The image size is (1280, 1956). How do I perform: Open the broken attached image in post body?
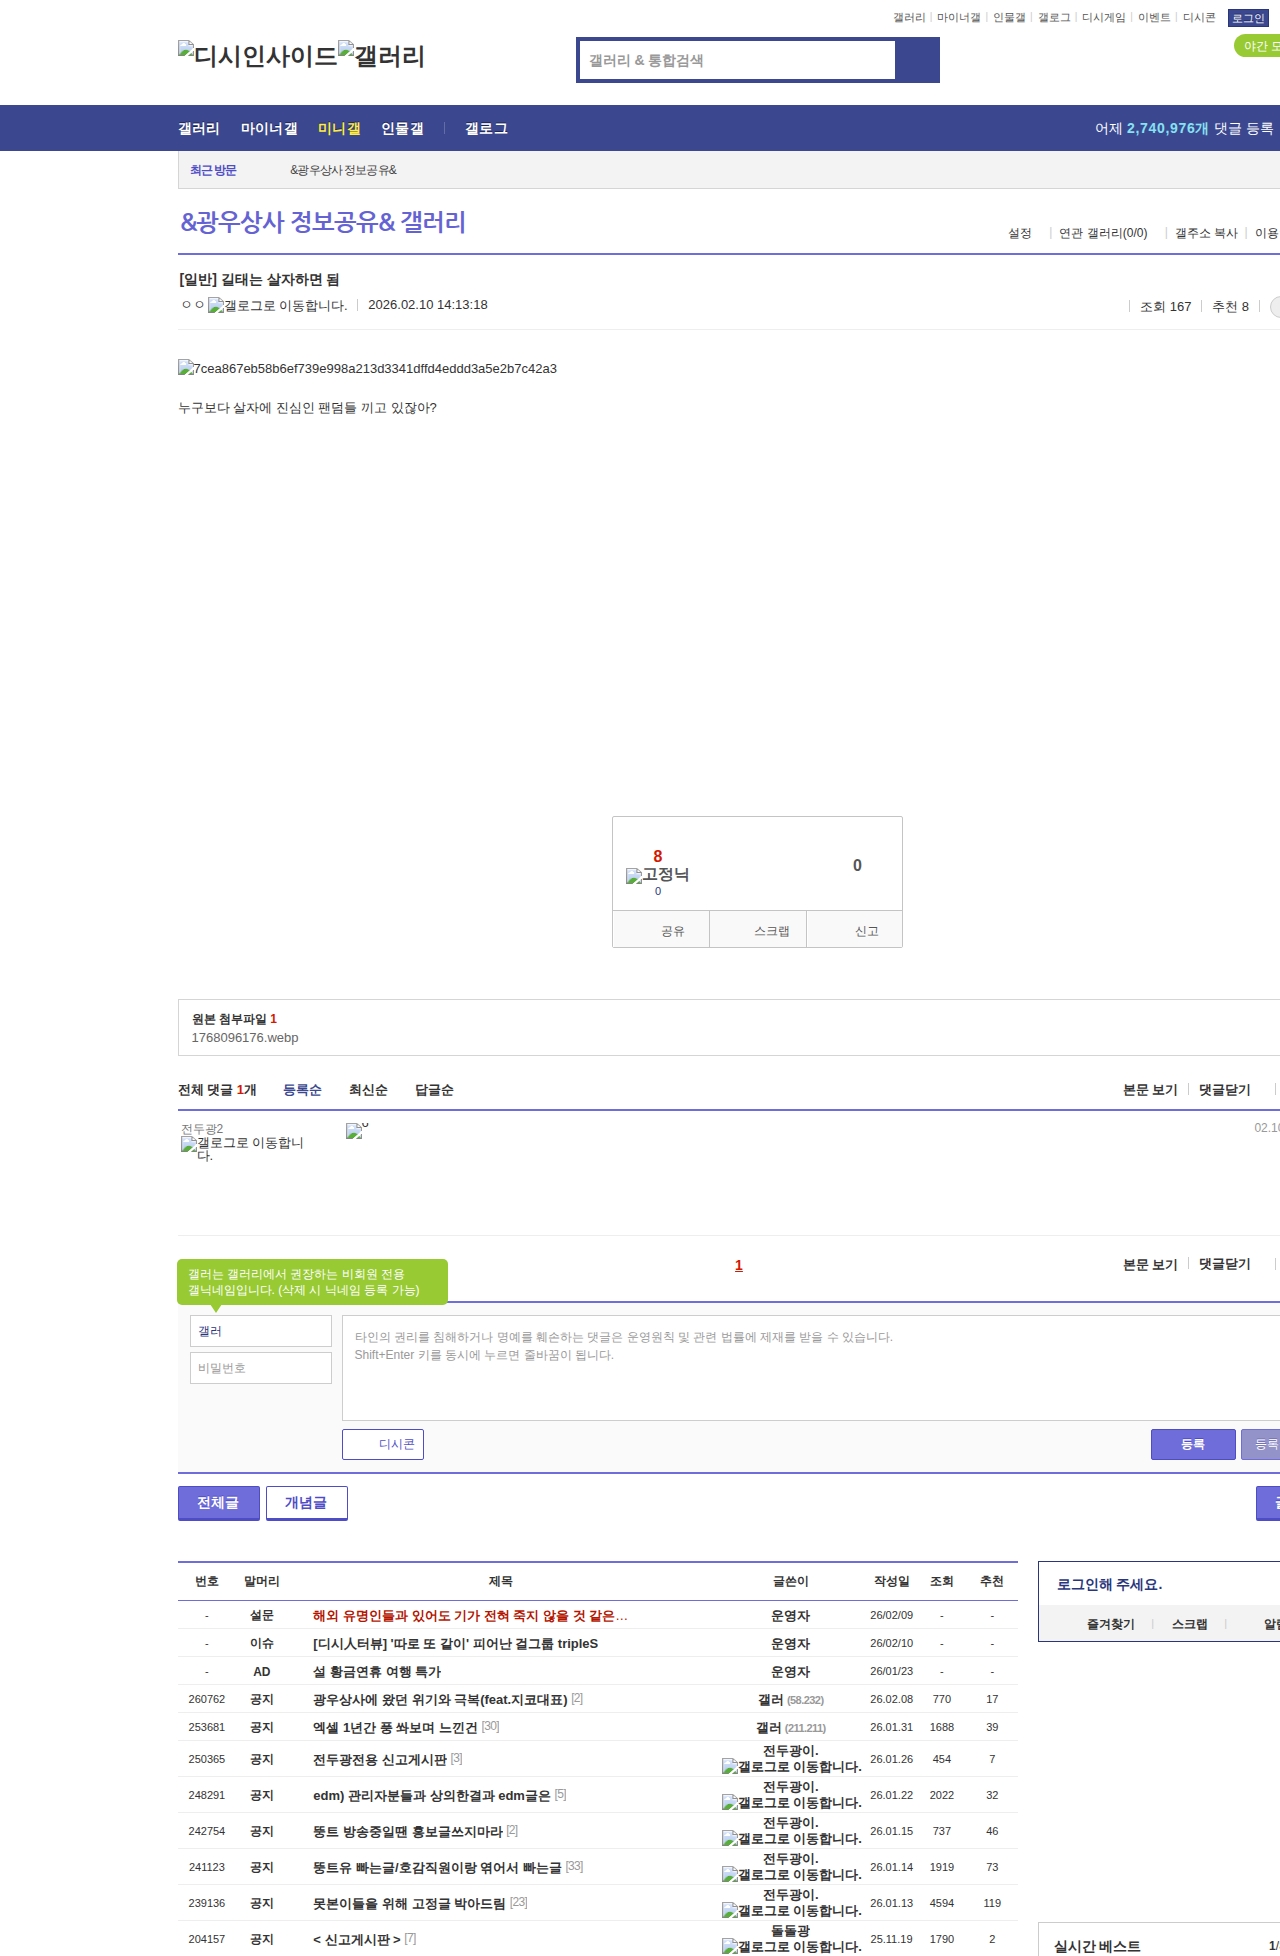click(367, 369)
